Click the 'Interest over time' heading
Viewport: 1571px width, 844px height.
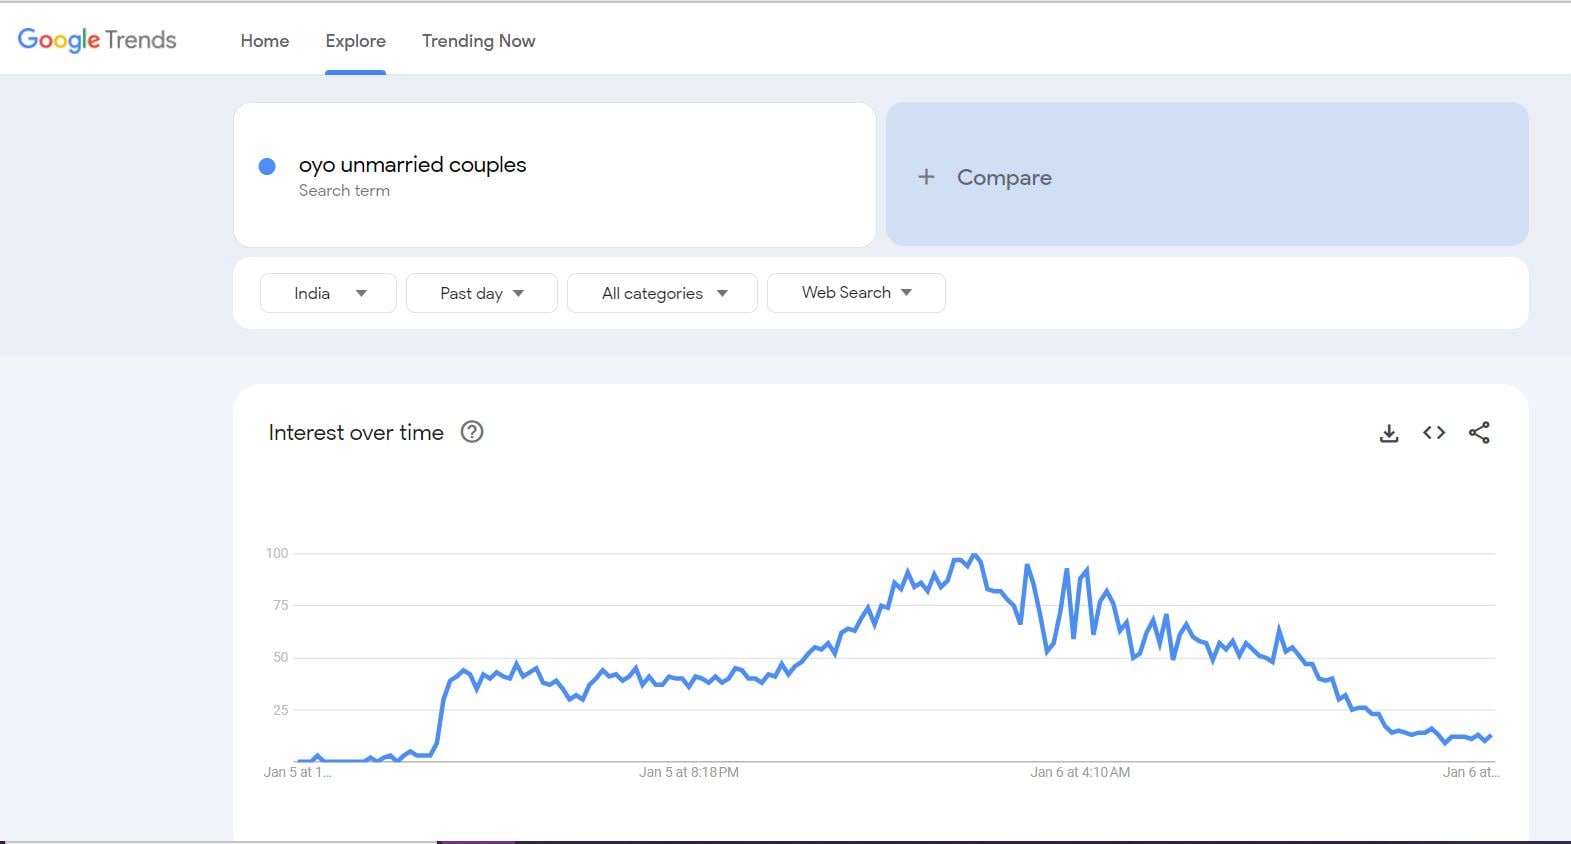[x=356, y=432]
